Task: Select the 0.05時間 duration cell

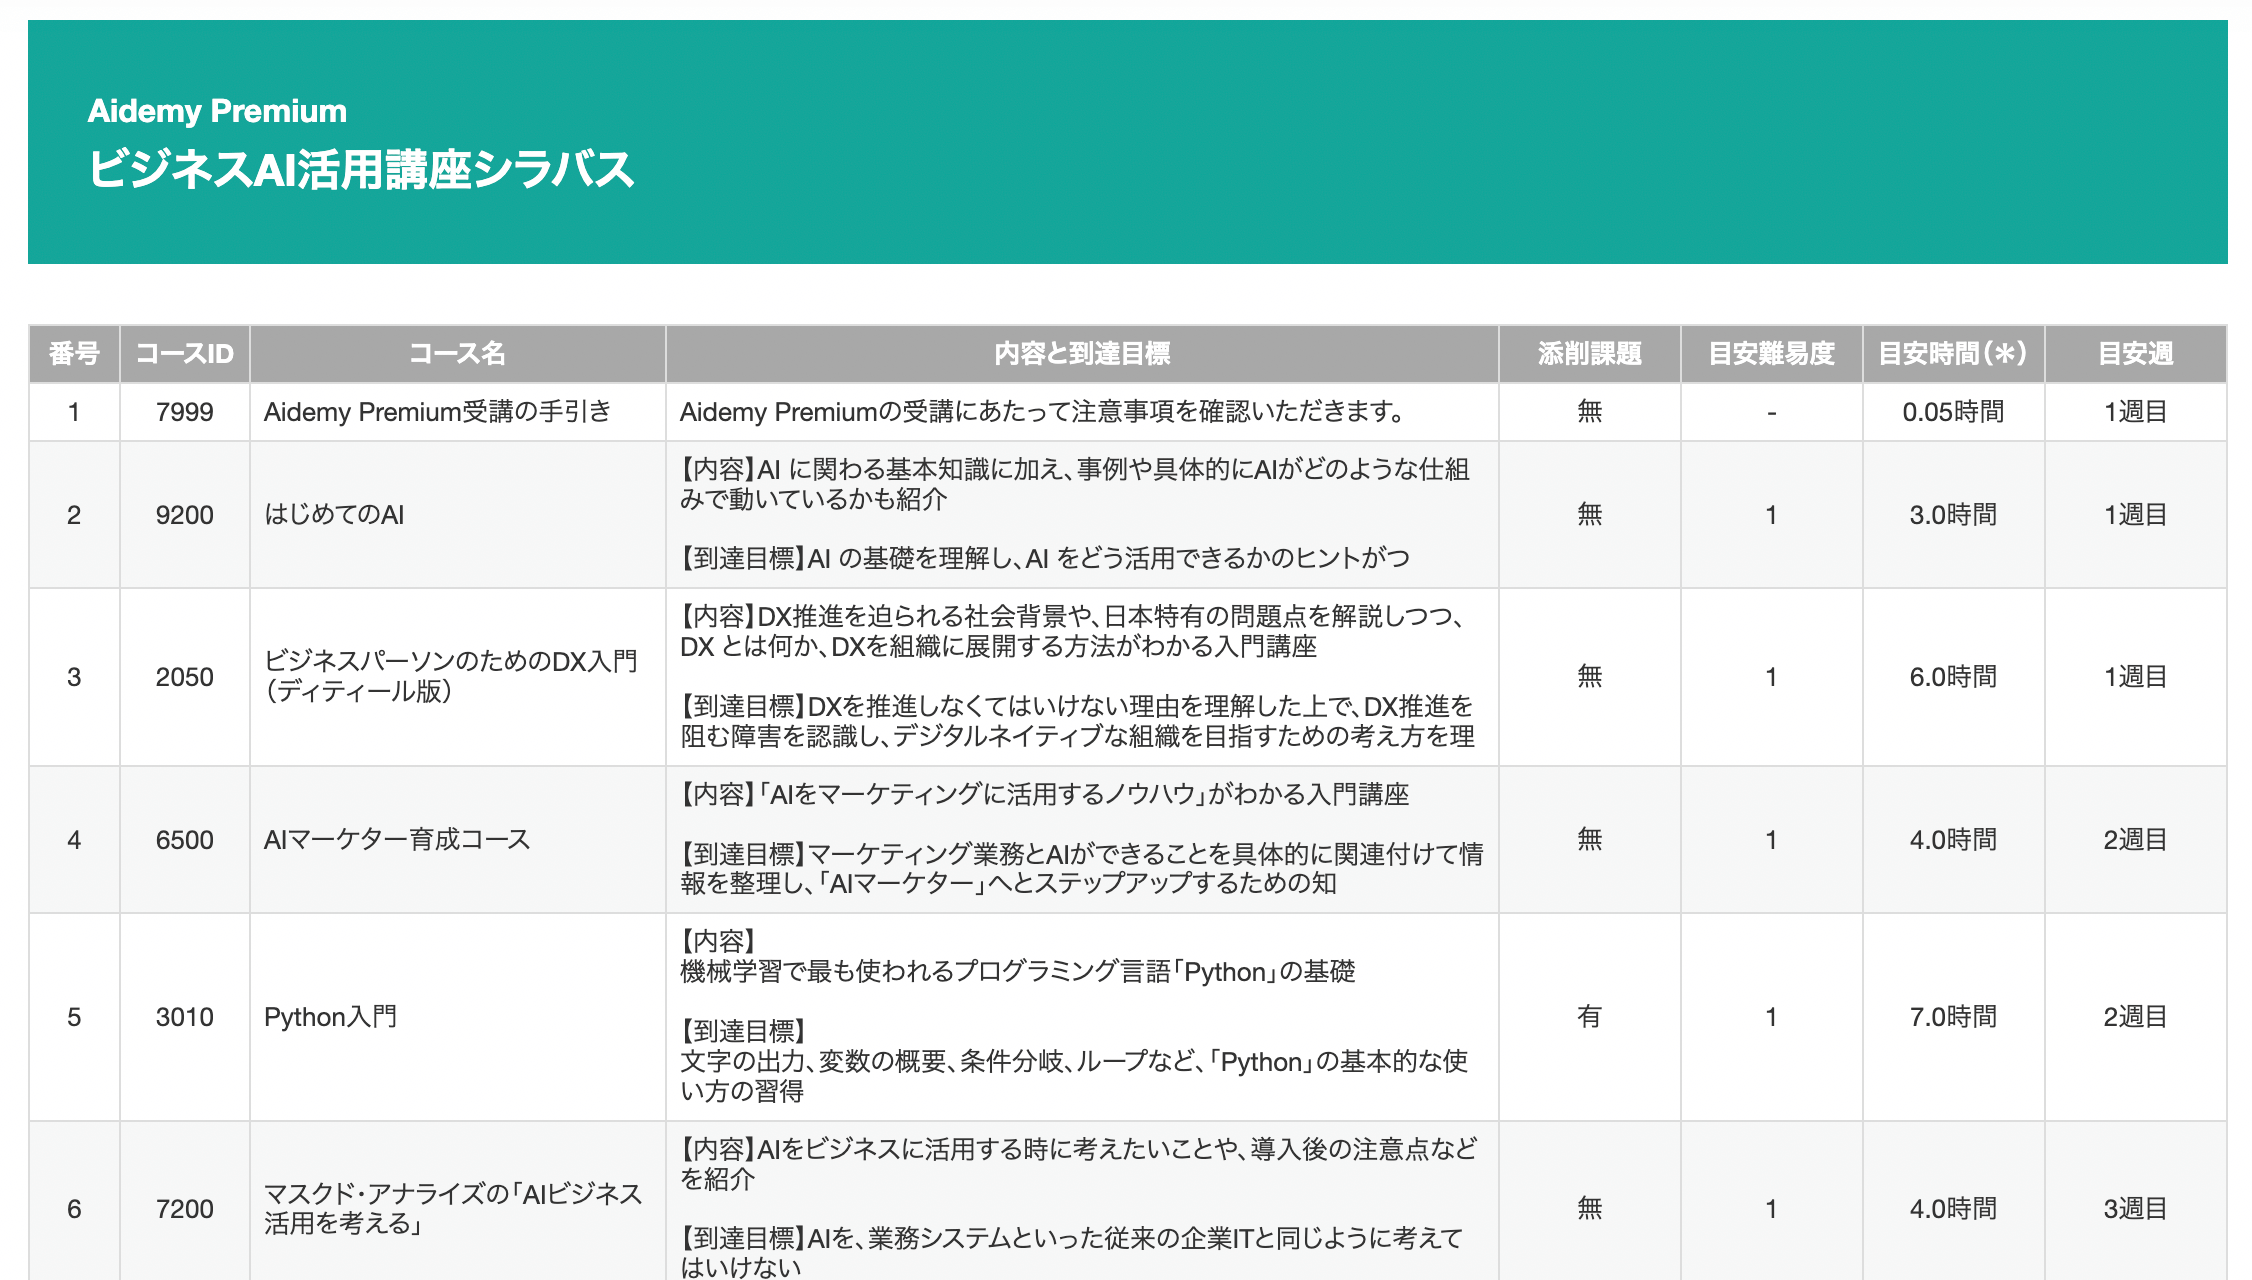Action: [x=1954, y=412]
